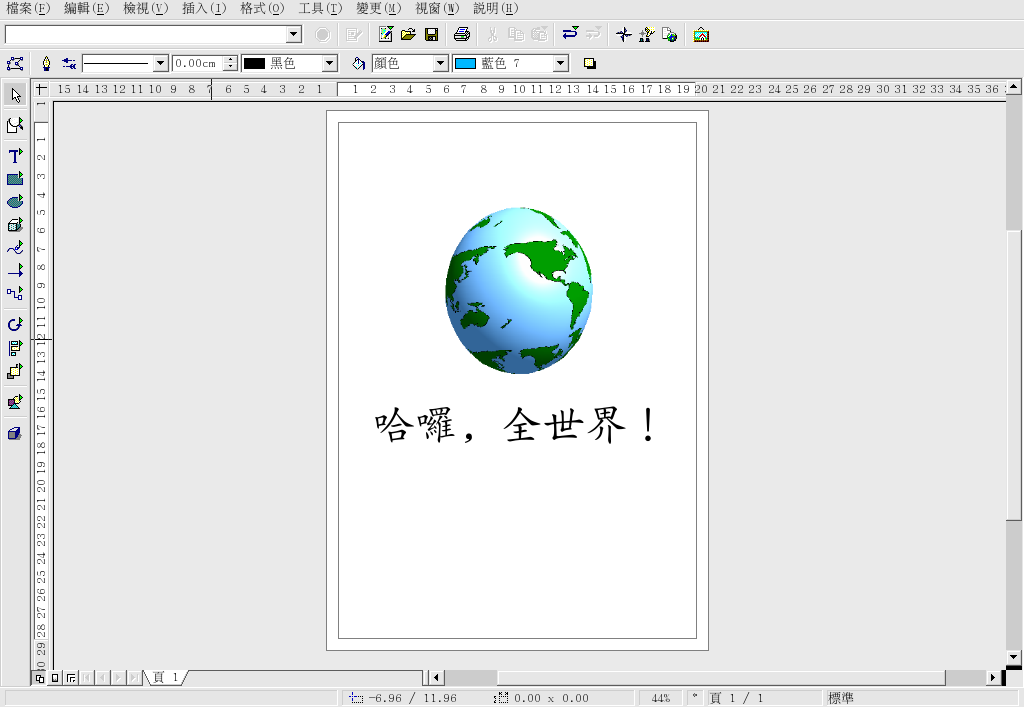Open the 檔案 menu

pos(28,8)
